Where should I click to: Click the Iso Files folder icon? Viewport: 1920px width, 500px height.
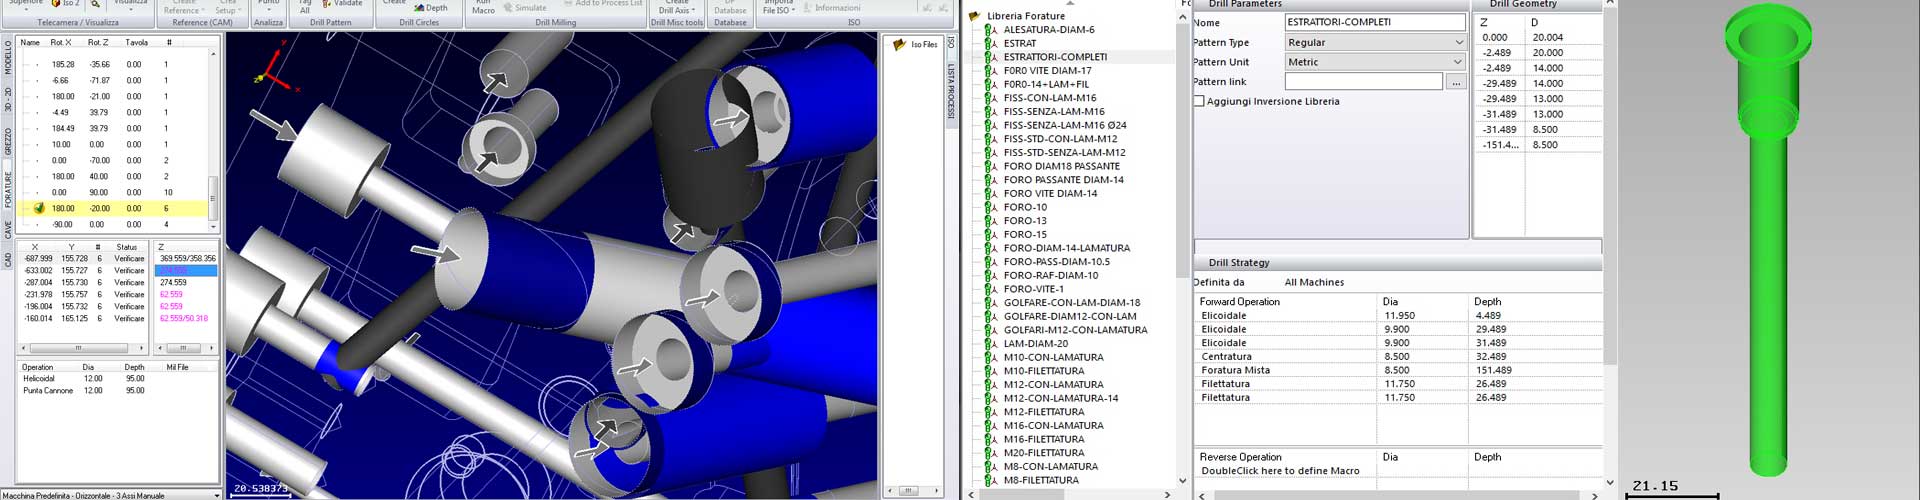tap(899, 44)
